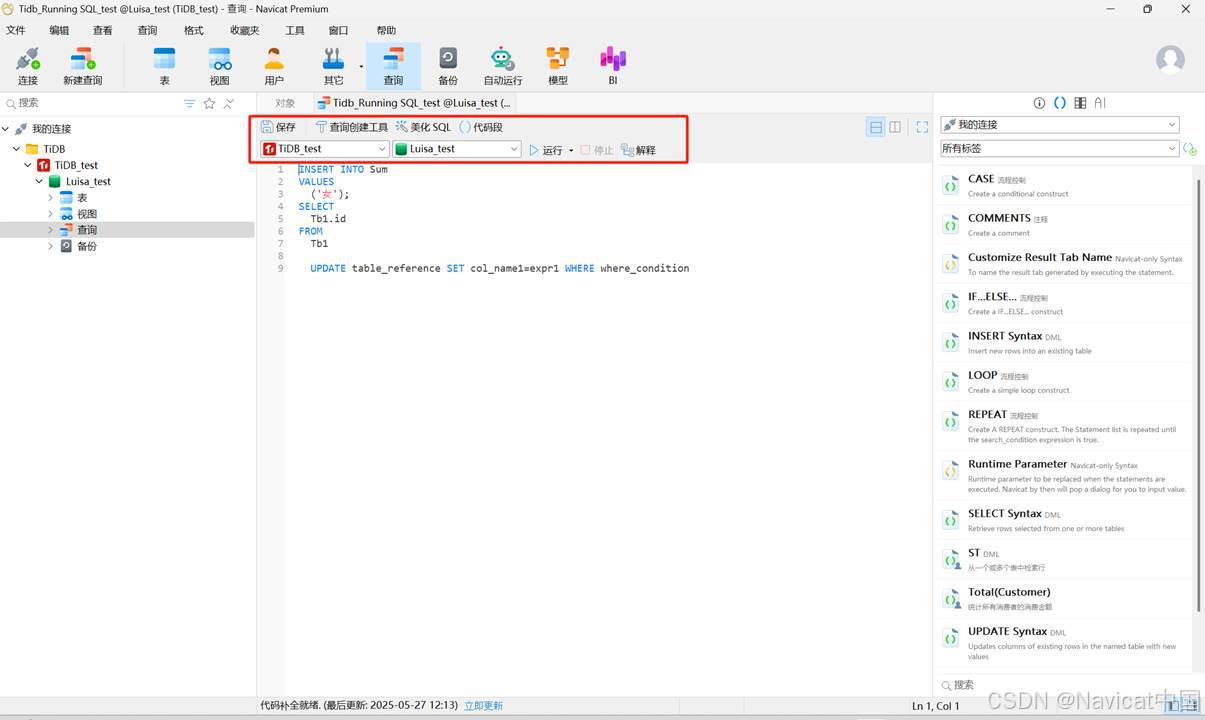Toggle the left status bar pane button

pyautogui.click(x=1172, y=706)
